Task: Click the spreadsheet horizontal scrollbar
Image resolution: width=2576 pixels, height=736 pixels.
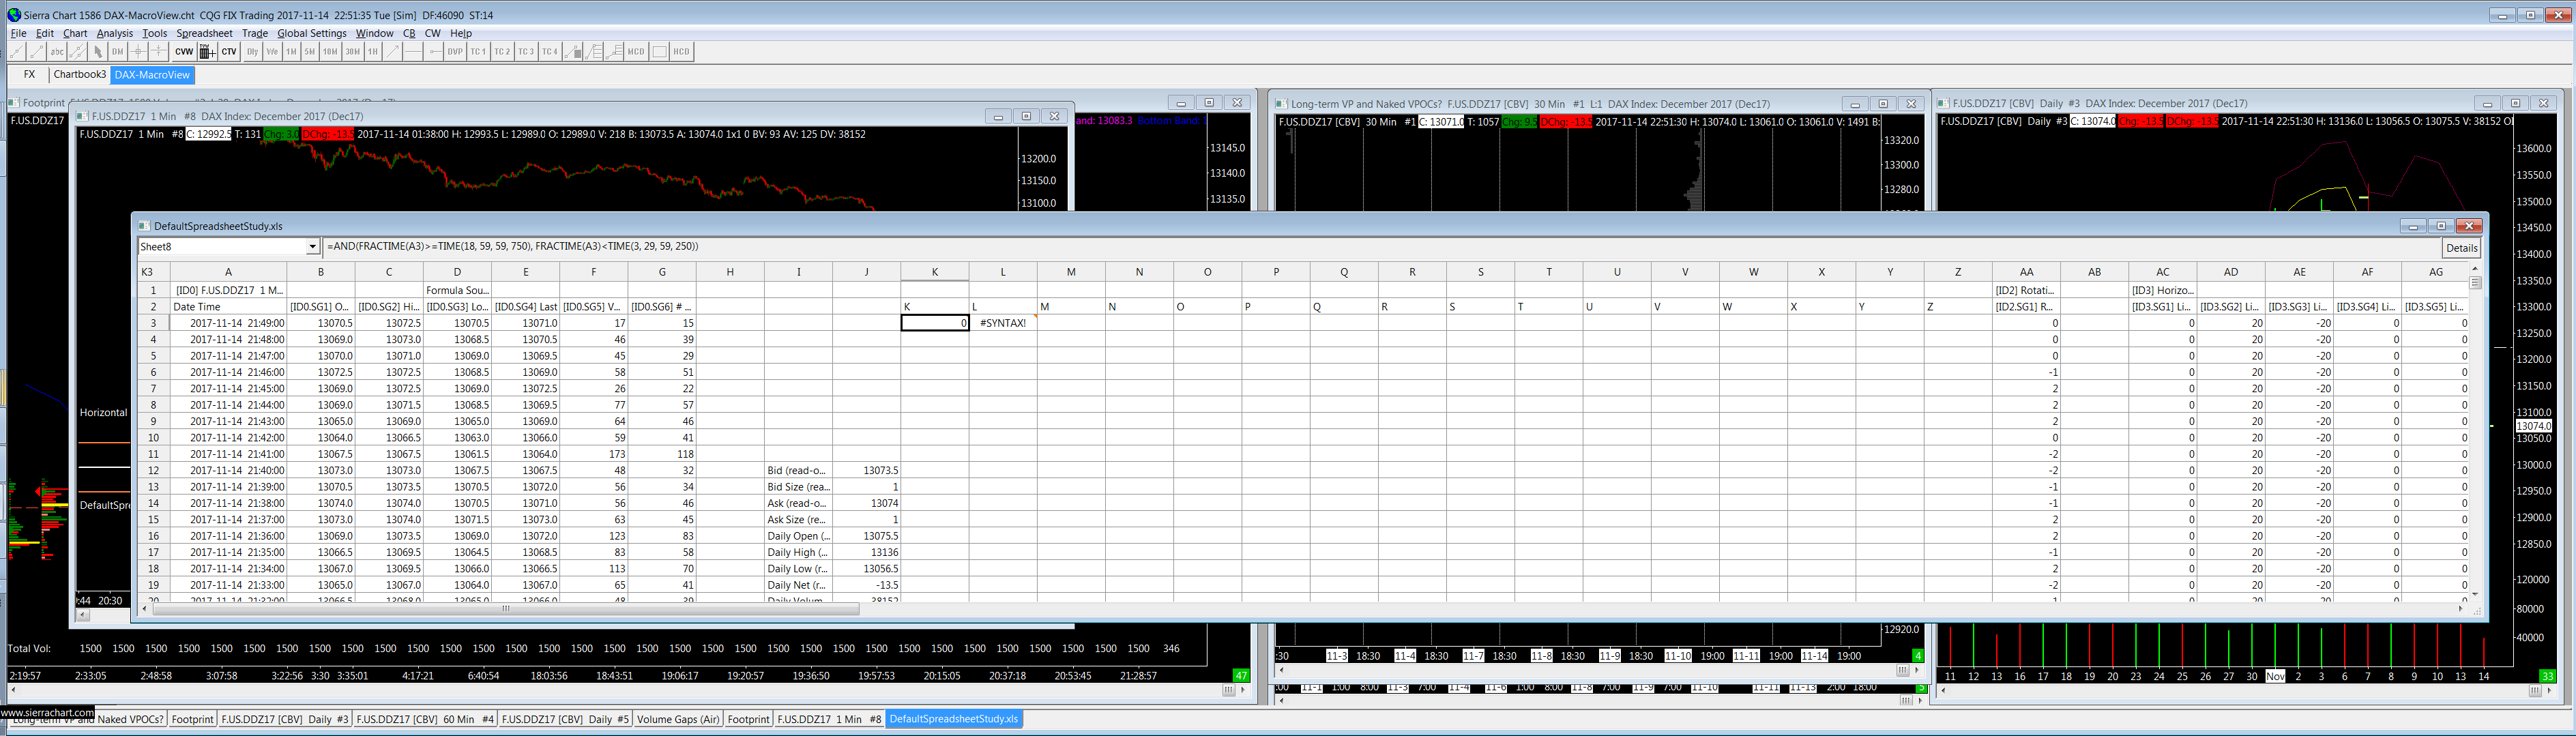Action: (505, 608)
